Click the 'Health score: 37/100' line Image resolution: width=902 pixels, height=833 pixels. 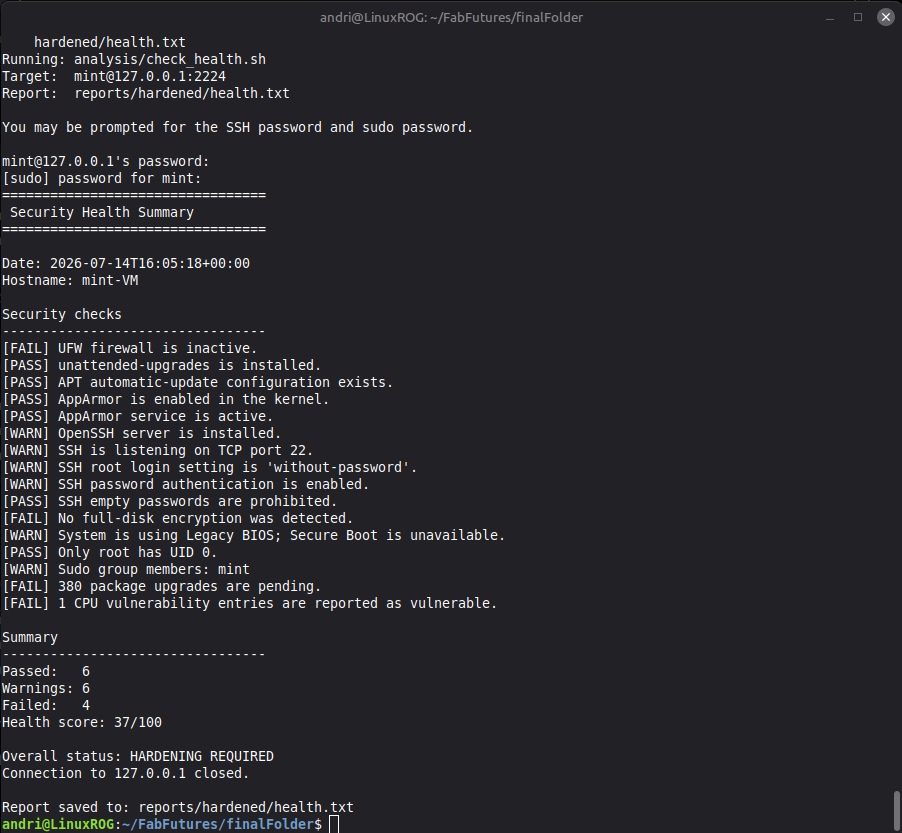pos(82,723)
